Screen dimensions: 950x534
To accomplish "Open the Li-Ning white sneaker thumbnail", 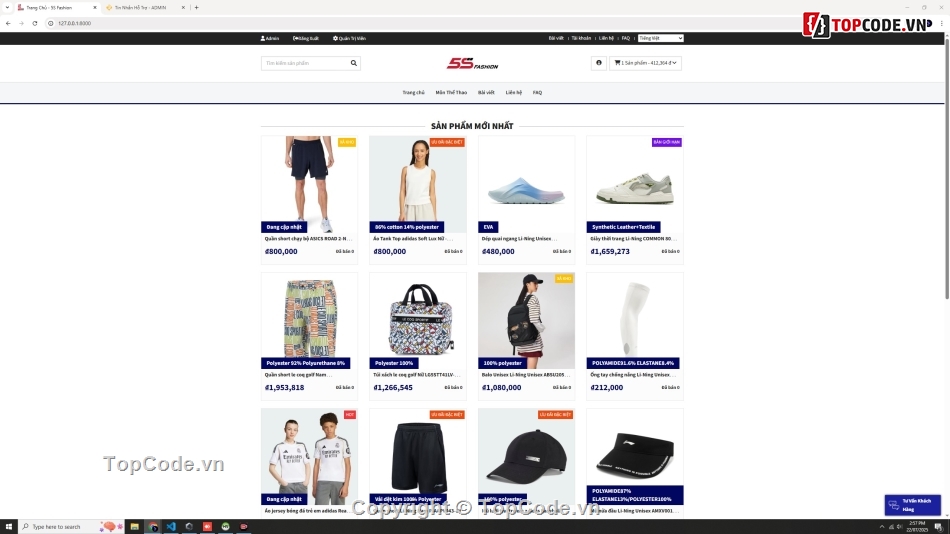I will (x=634, y=184).
